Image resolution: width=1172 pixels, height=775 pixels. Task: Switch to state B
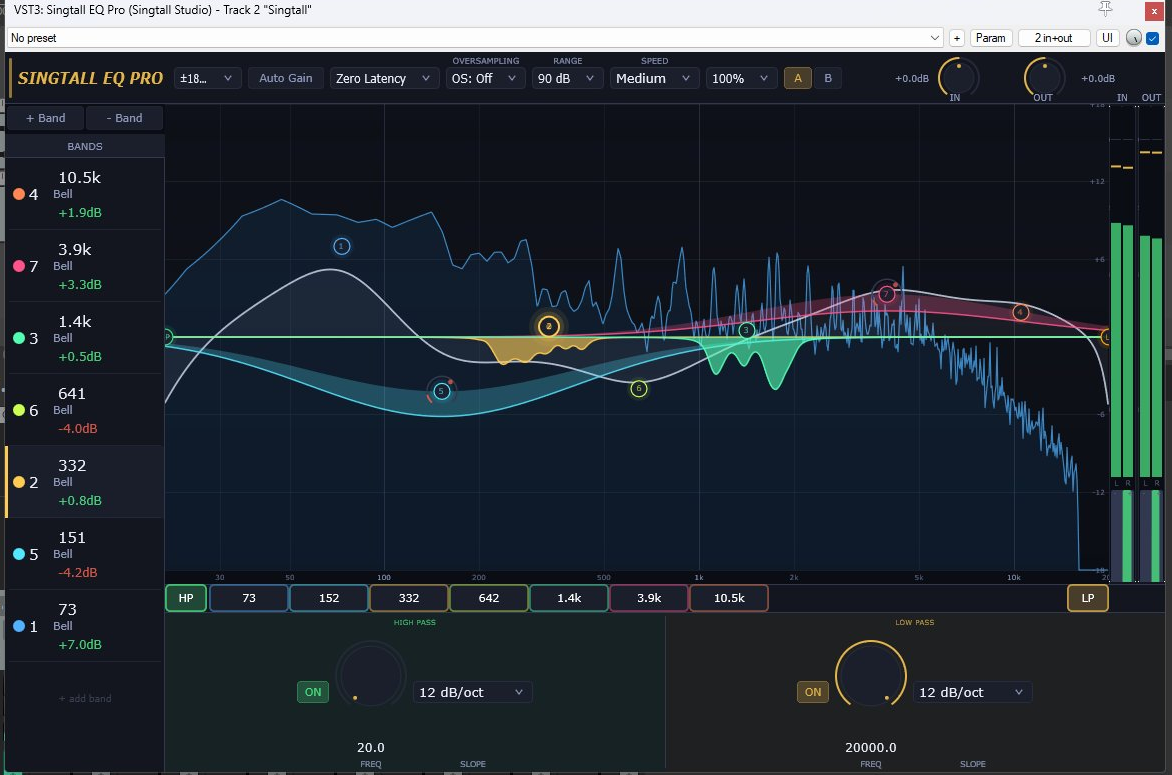point(827,78)
